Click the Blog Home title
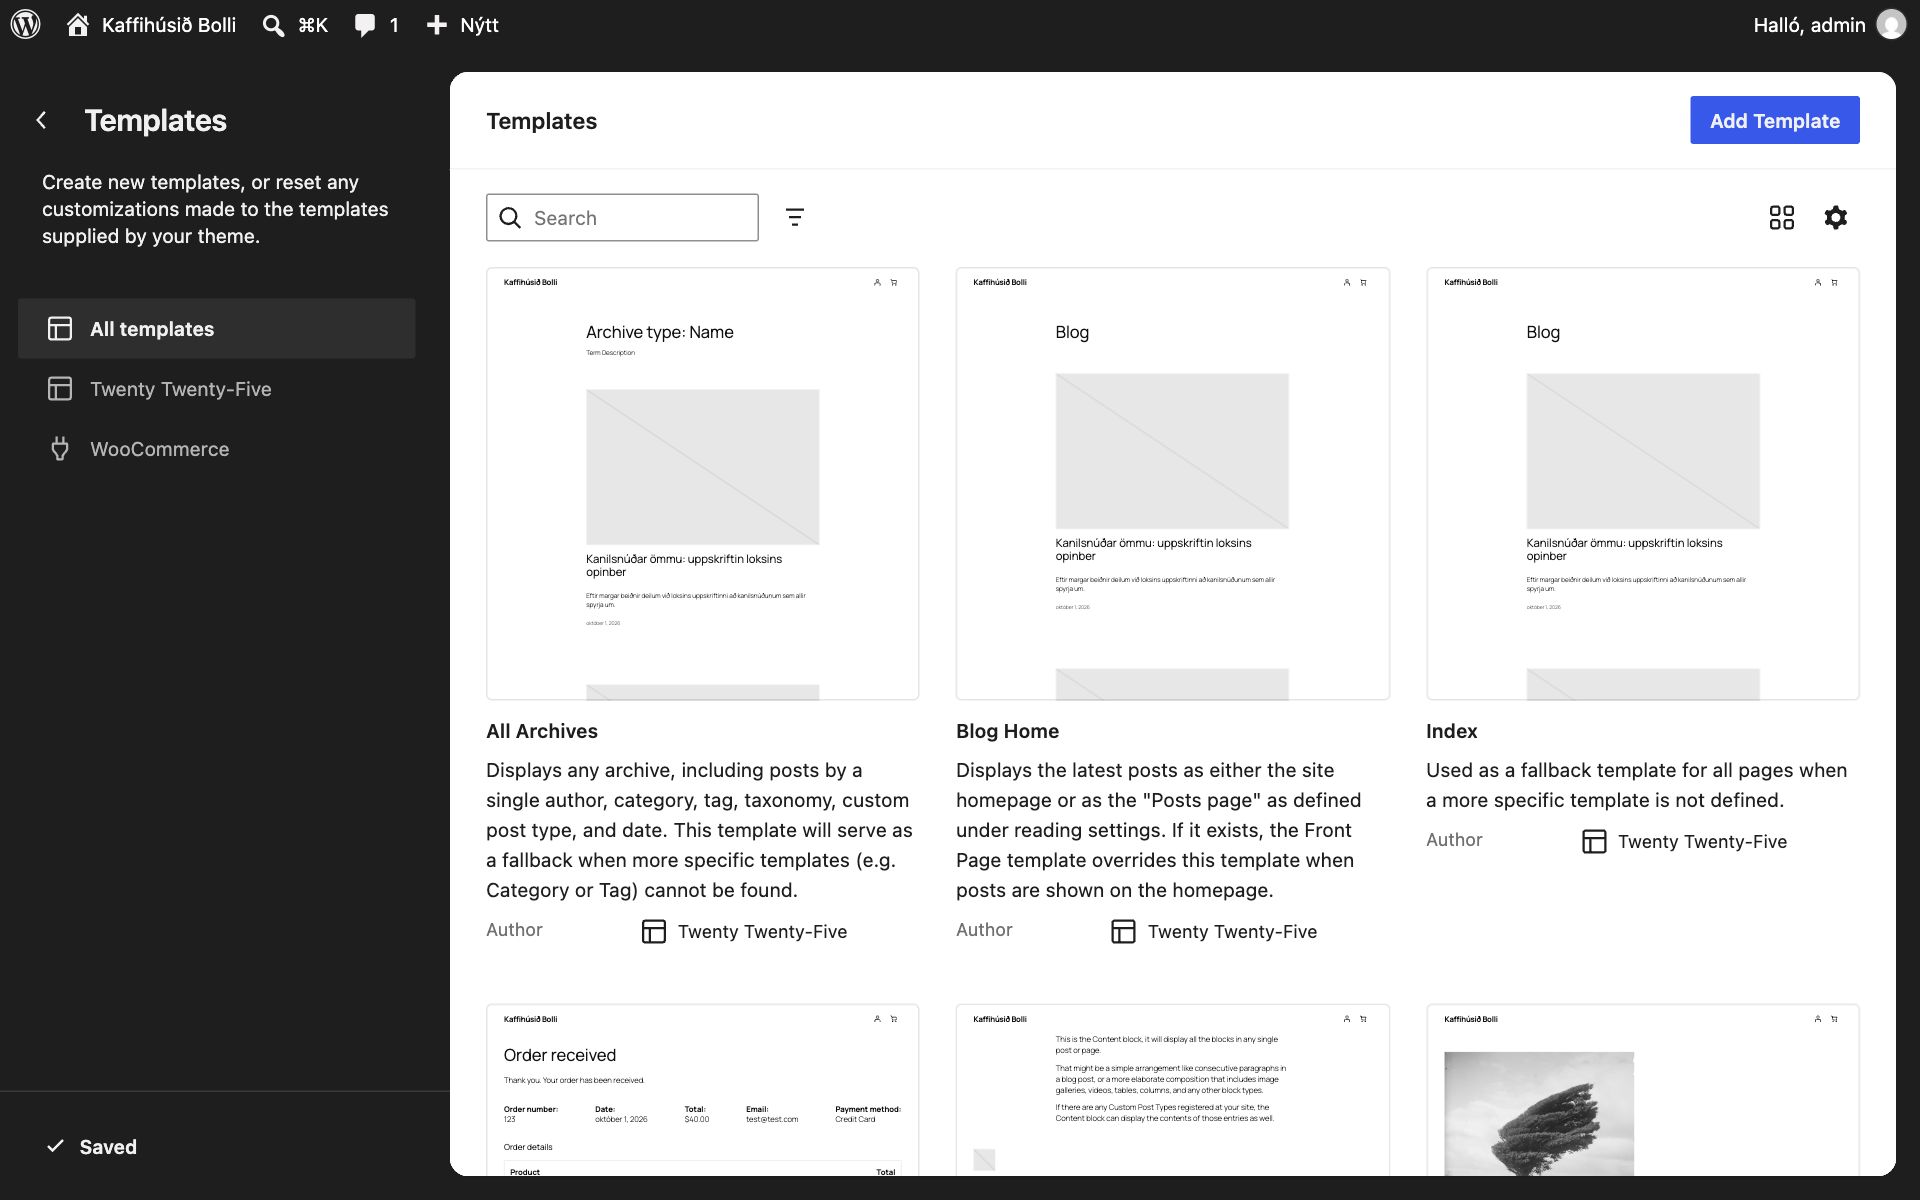This screenshot has height=1200, width=1920. [x=1007, y=731]
